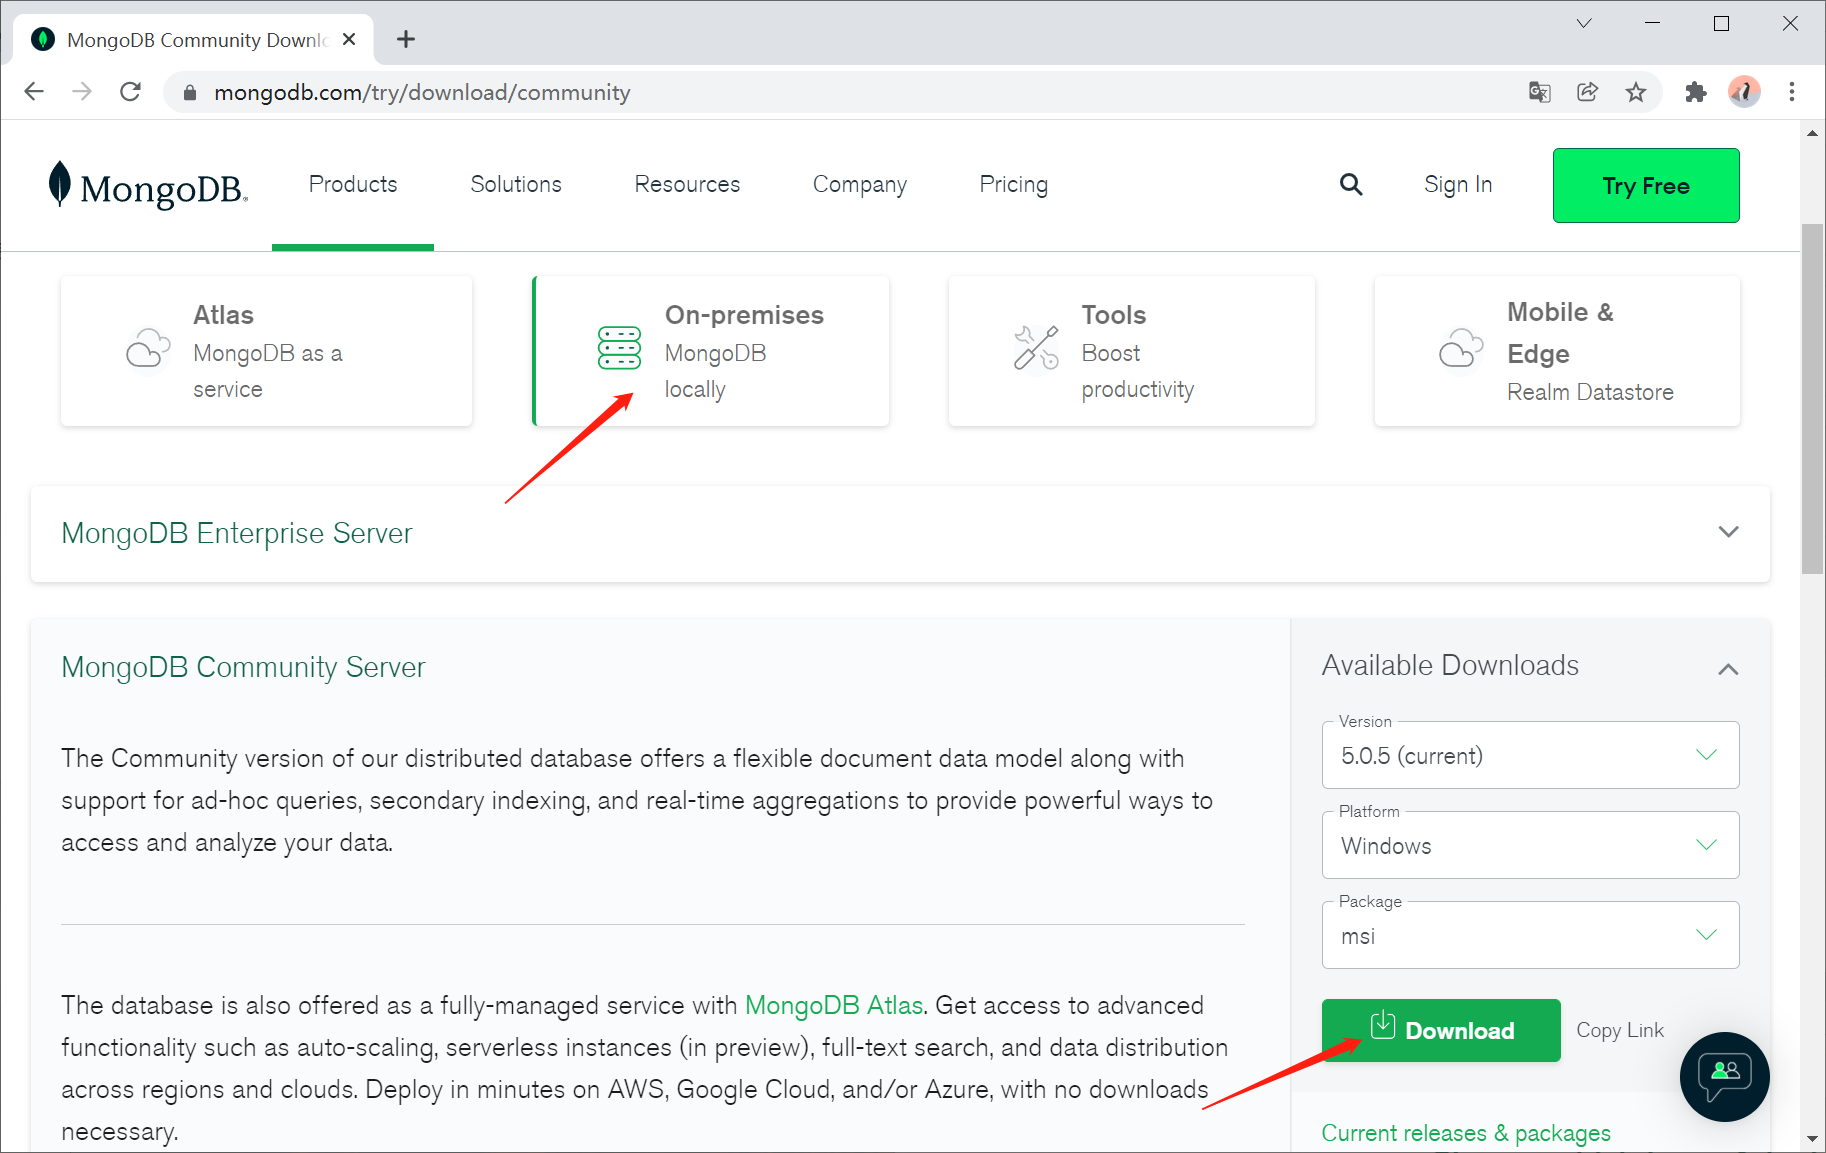Select the Atlas MongoDB as a service card
The width and height of the screenshot is (1826, 1153).
click(x=266, y=351)
